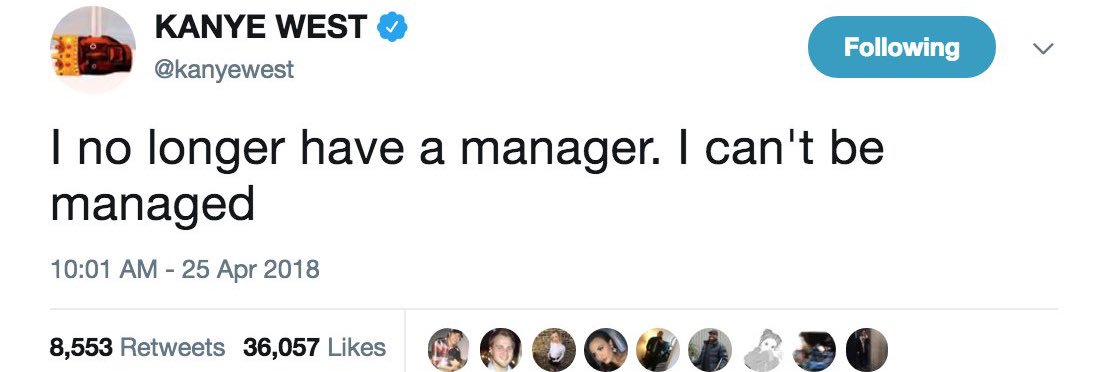
Task: View the 8,553 Retweets list
Action: click(137, 348)
